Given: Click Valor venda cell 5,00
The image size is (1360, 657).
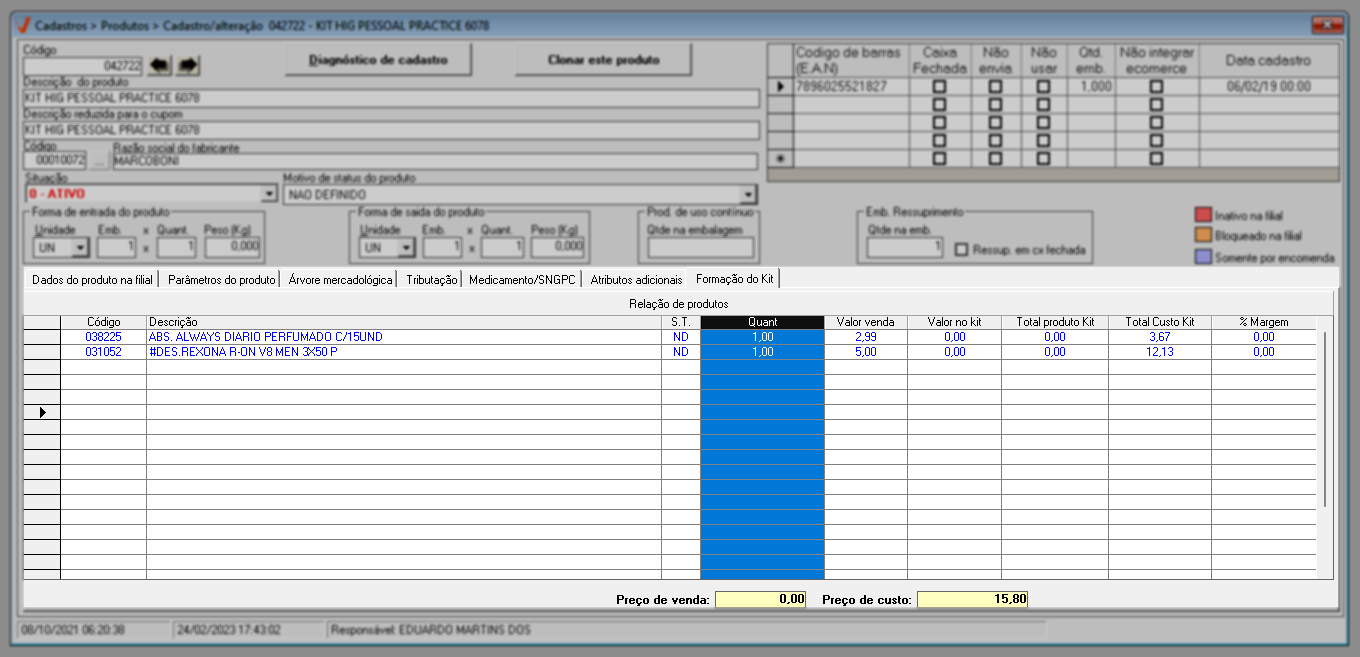Looking at the screenshot, I should click(866, 352).
